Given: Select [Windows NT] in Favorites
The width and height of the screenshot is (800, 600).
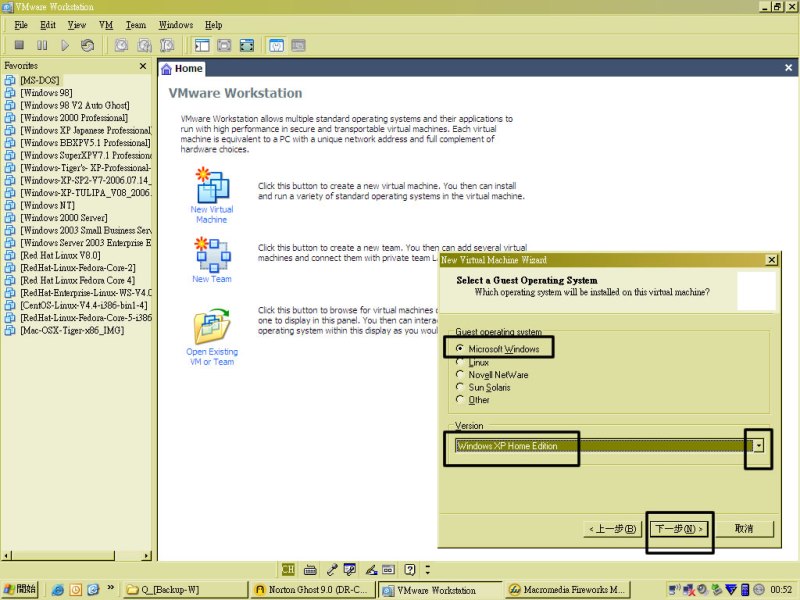Looking at the screenshot, I should tap(47, 205).
